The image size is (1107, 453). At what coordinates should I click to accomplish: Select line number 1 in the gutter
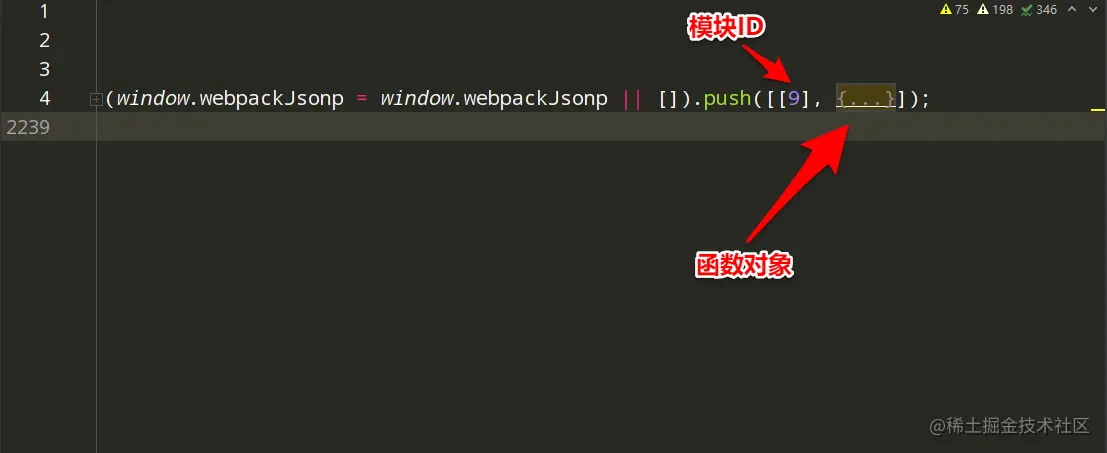click(x=44, y=11)
